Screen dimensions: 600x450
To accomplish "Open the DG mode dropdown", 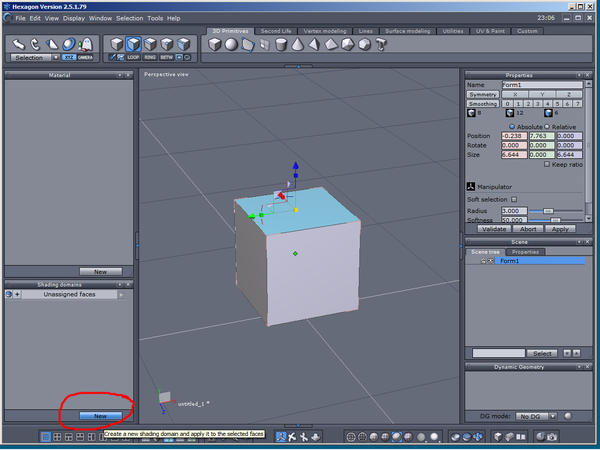I will tap(553, 416).
